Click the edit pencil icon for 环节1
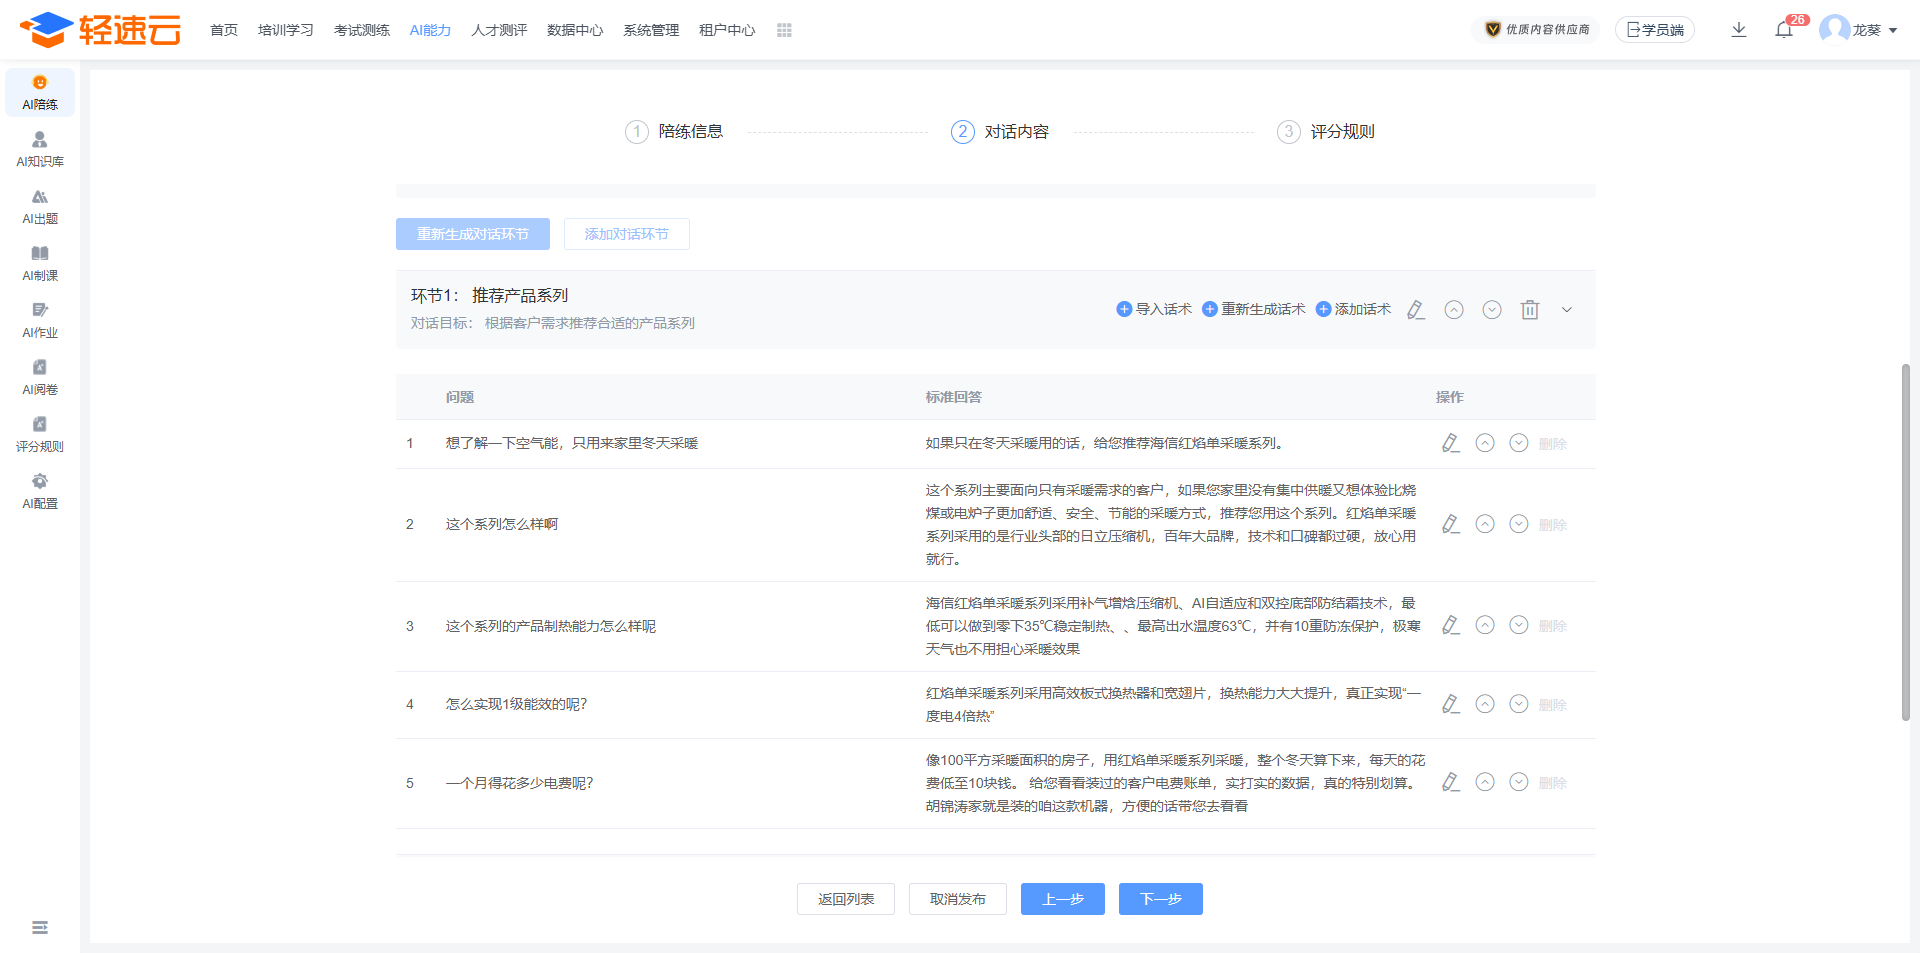This screenshot has width=1920, height=953. pos(1415,310)
